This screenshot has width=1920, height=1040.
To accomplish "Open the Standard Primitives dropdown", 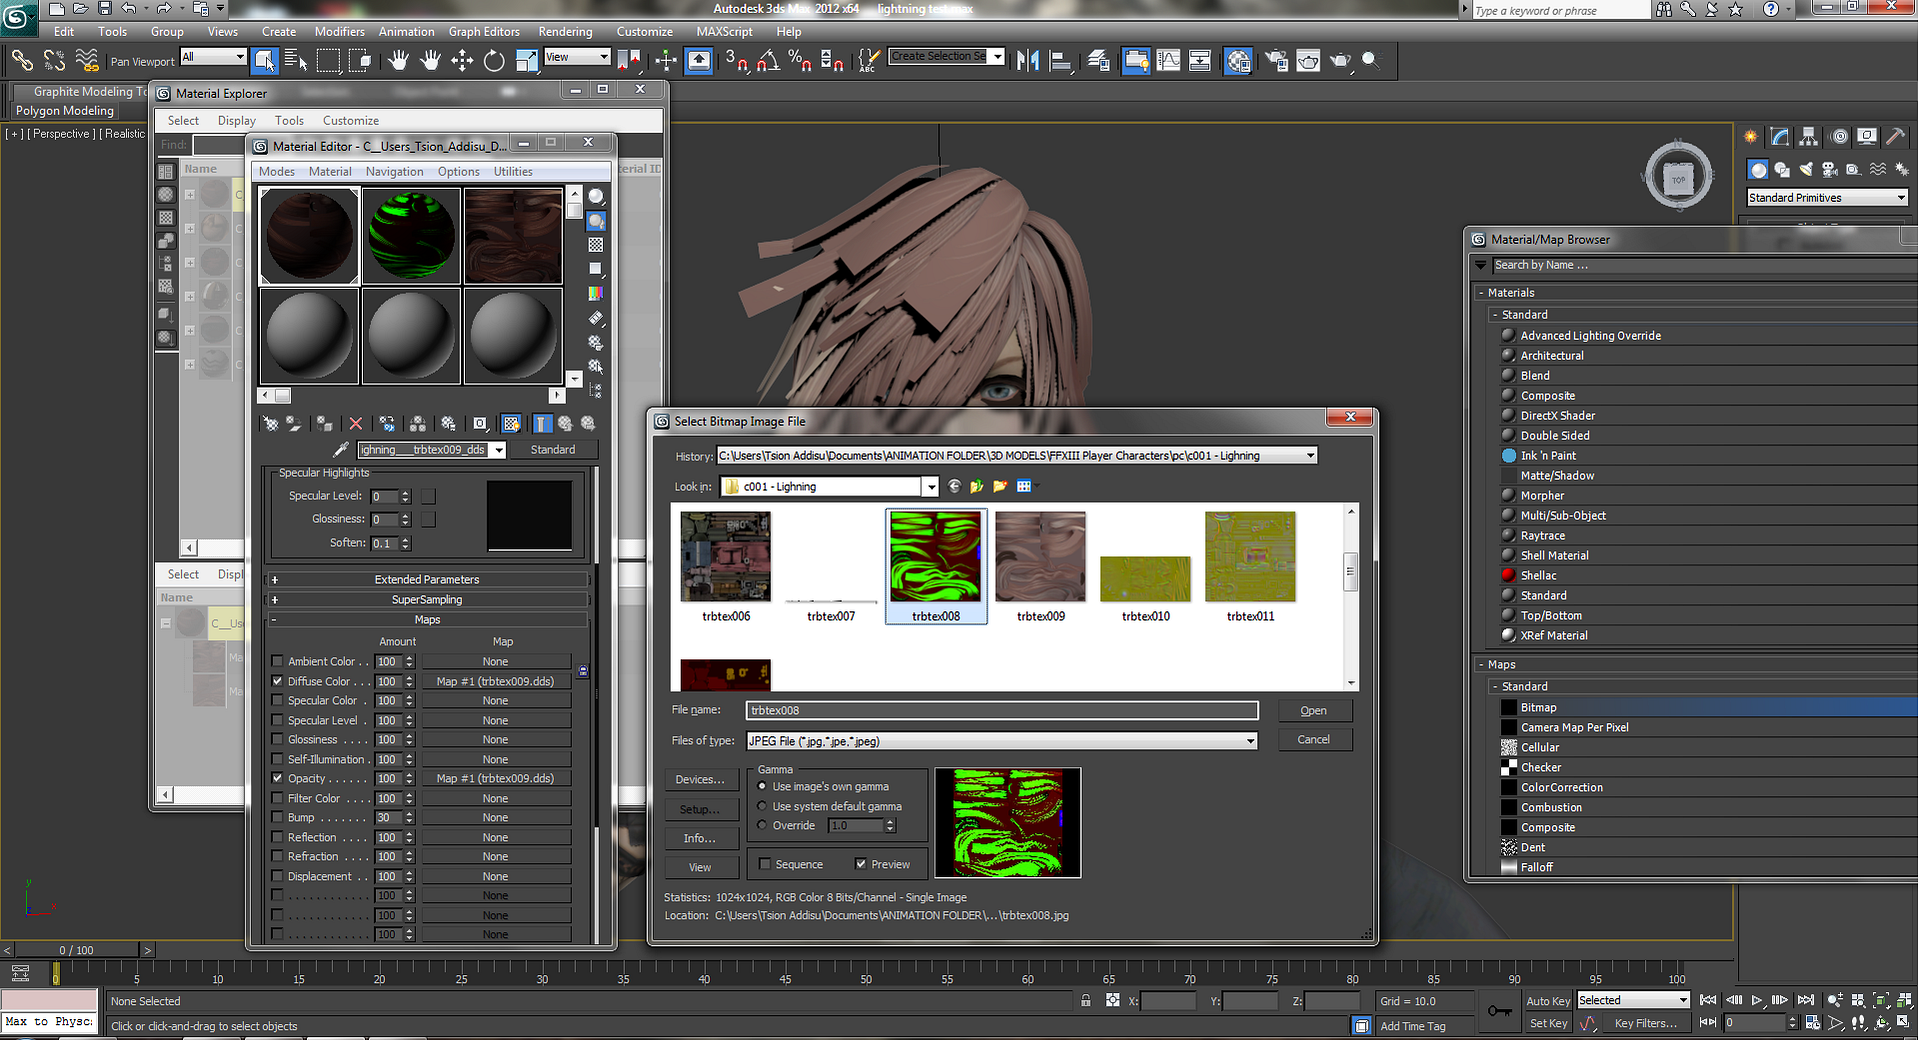I will (x=1826, y=198).
